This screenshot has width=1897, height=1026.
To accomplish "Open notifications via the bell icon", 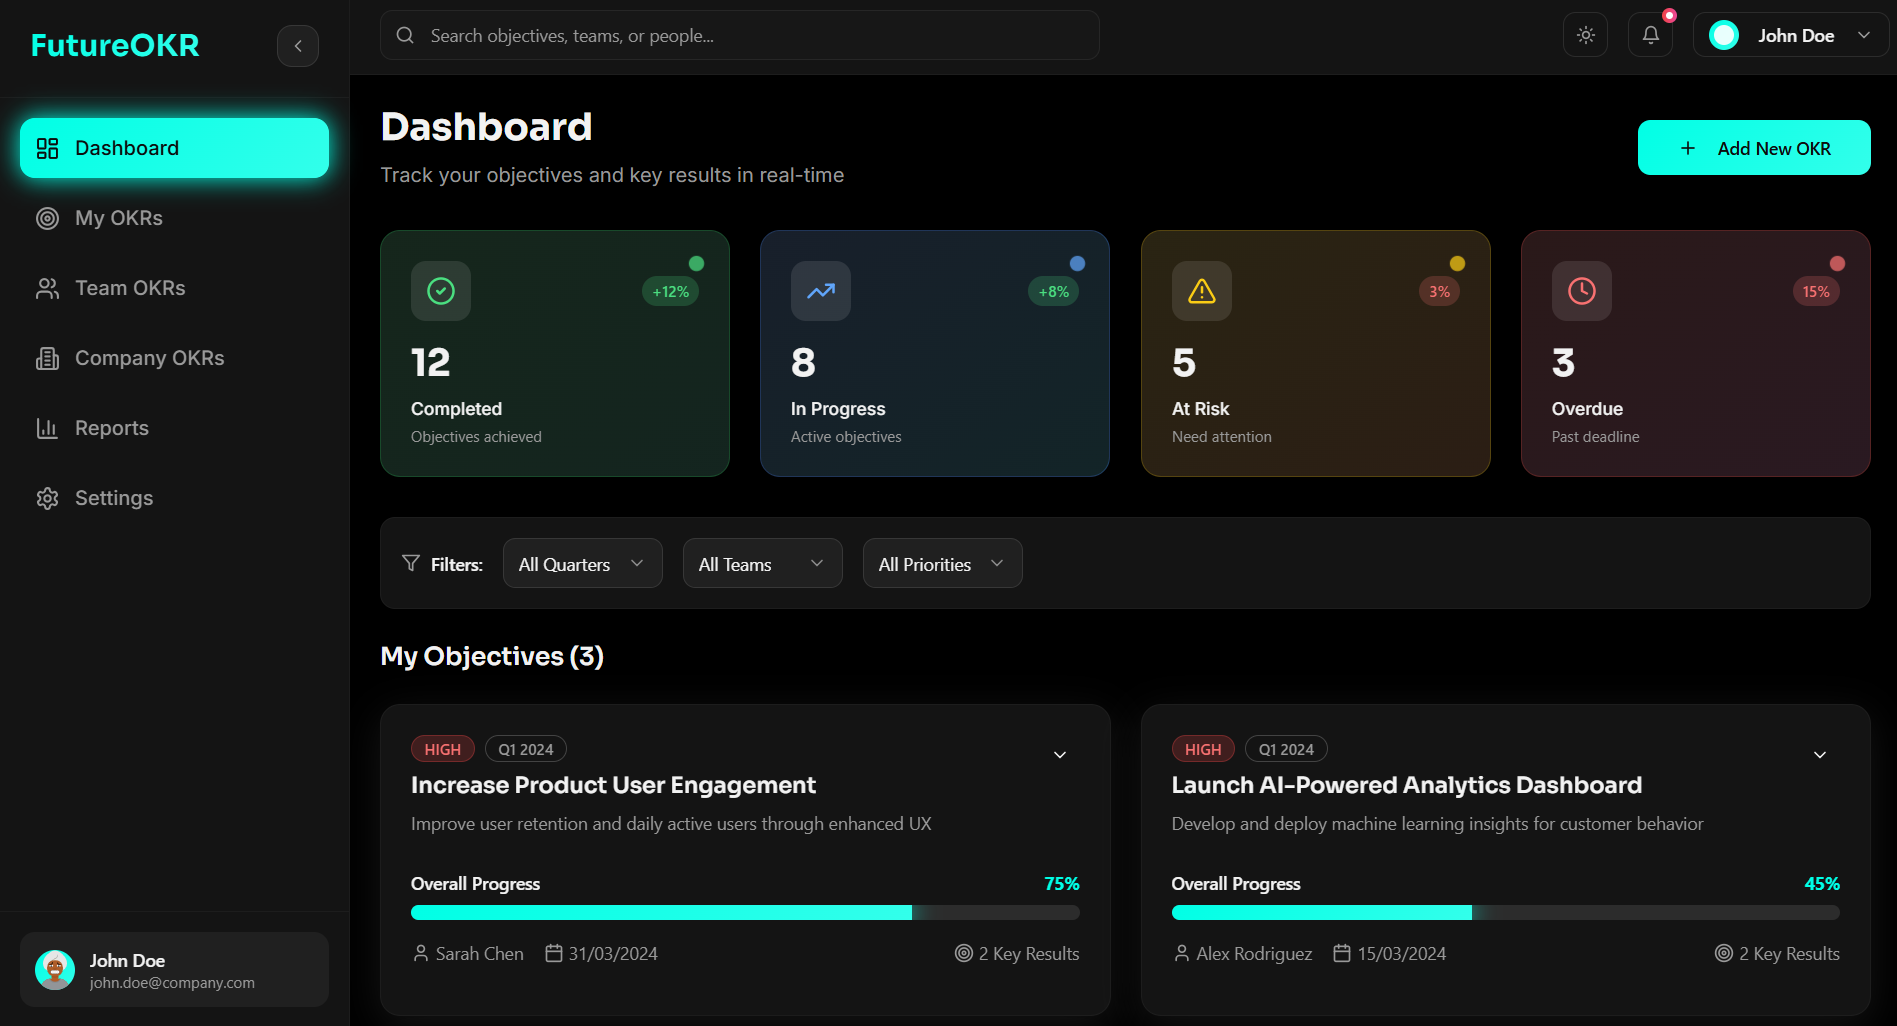I will (1651, 35).
